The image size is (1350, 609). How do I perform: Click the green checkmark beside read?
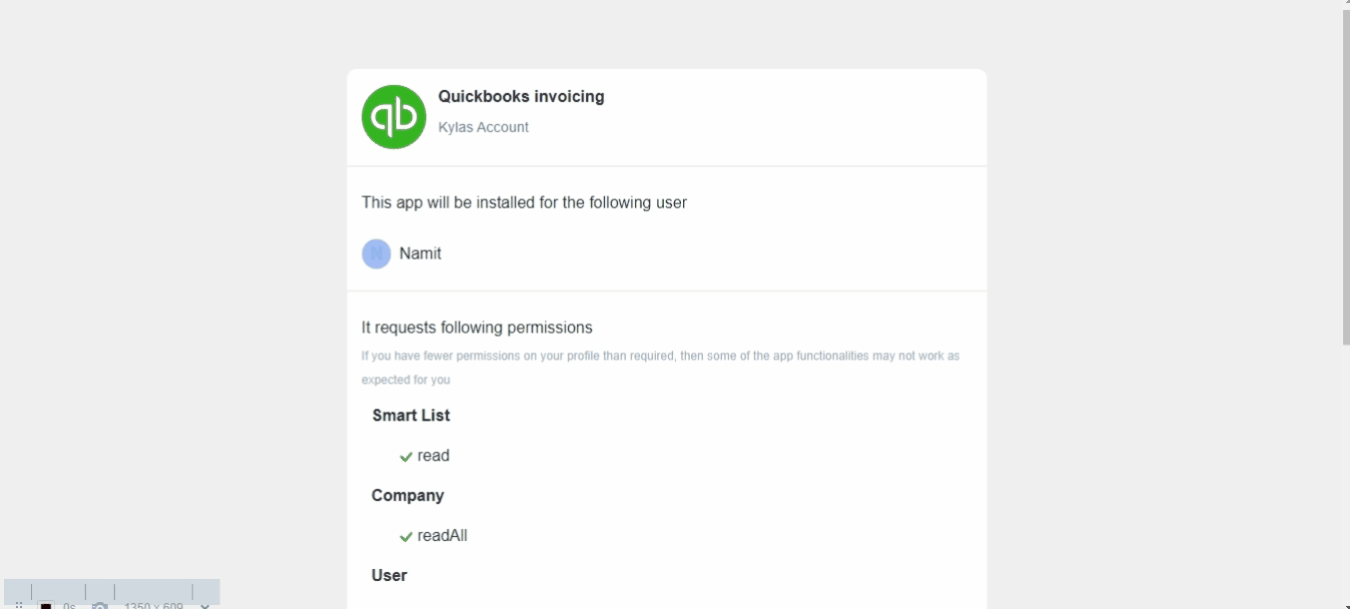coord(406,457)
